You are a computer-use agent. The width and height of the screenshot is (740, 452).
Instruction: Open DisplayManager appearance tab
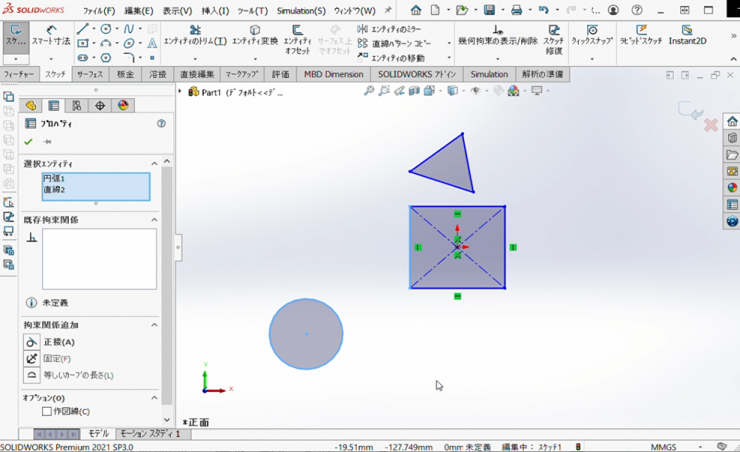123,106
